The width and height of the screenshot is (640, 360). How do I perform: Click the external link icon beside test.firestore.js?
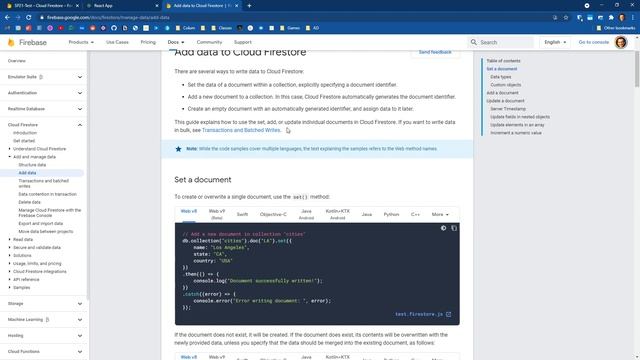pos(449,314)
